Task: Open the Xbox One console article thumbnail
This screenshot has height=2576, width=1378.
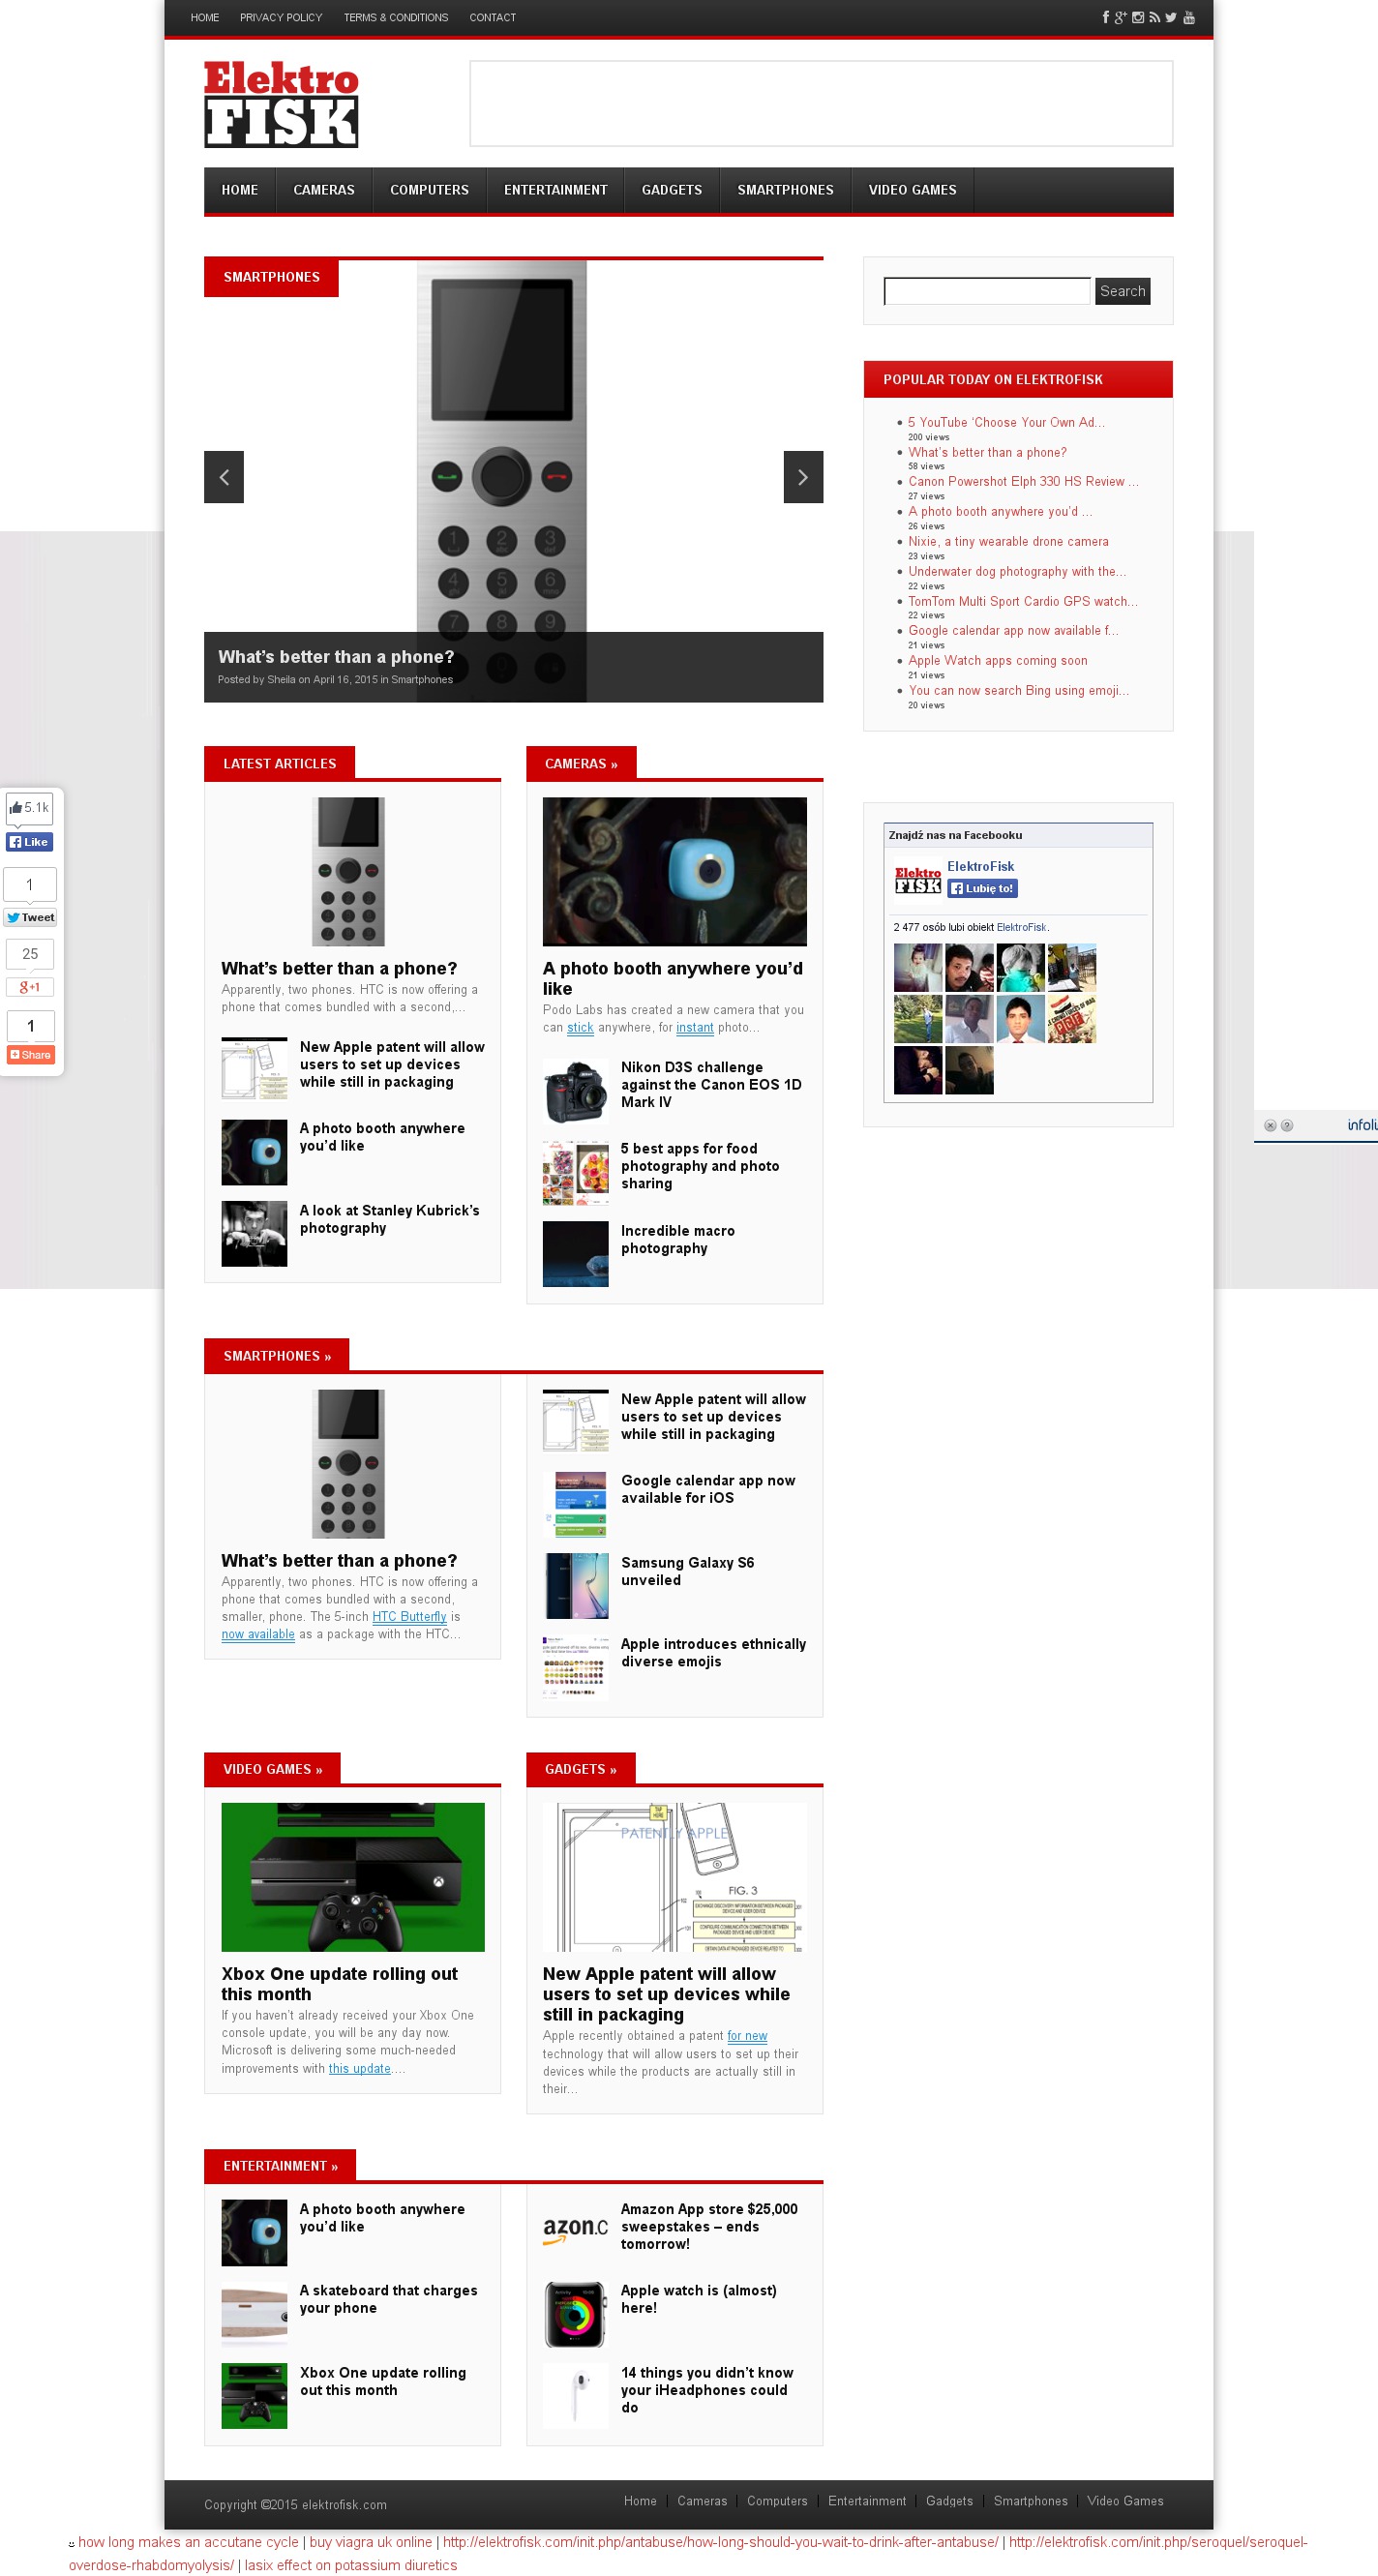Action: point(353,1876)
